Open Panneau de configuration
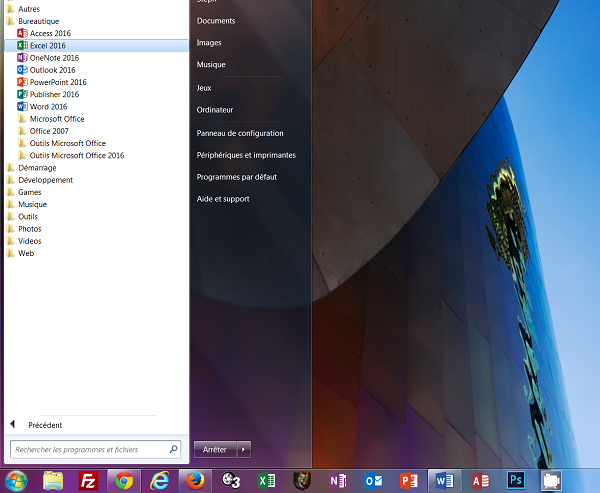The height and width of the screenshot is (493, 600). [x=240, y=133]
